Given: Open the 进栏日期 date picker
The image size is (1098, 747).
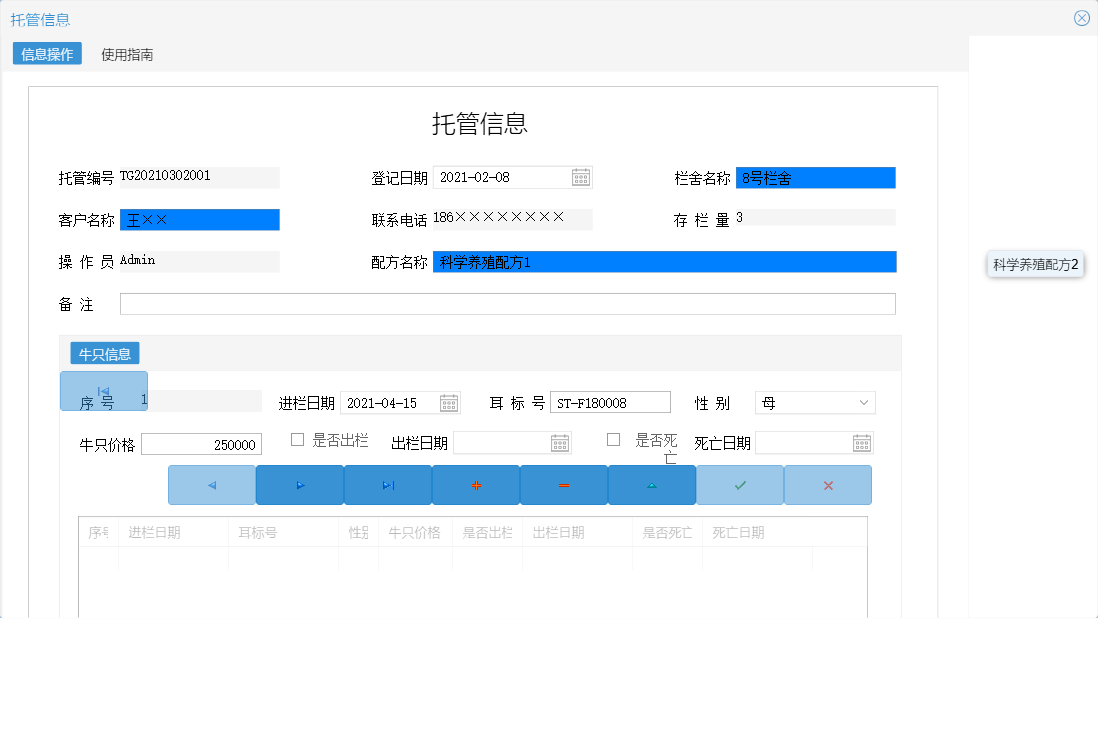Looking at the screenshot, I should pyautogui.click(x=449, y=403).
